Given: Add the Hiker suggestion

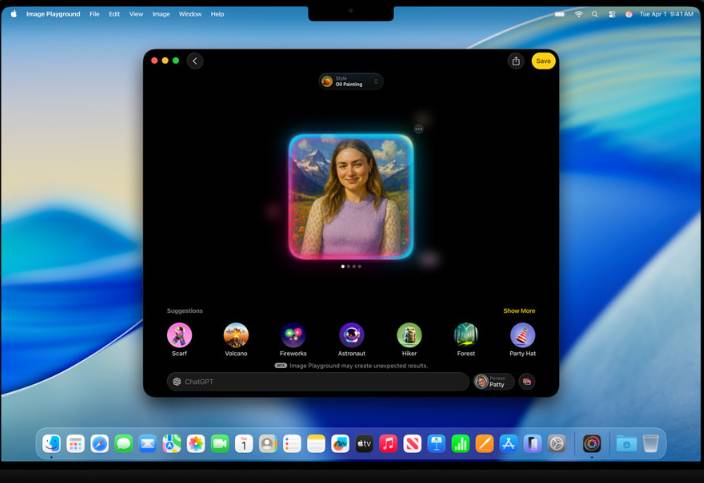Looking at the screenshot, I should (x=409, y=340).
